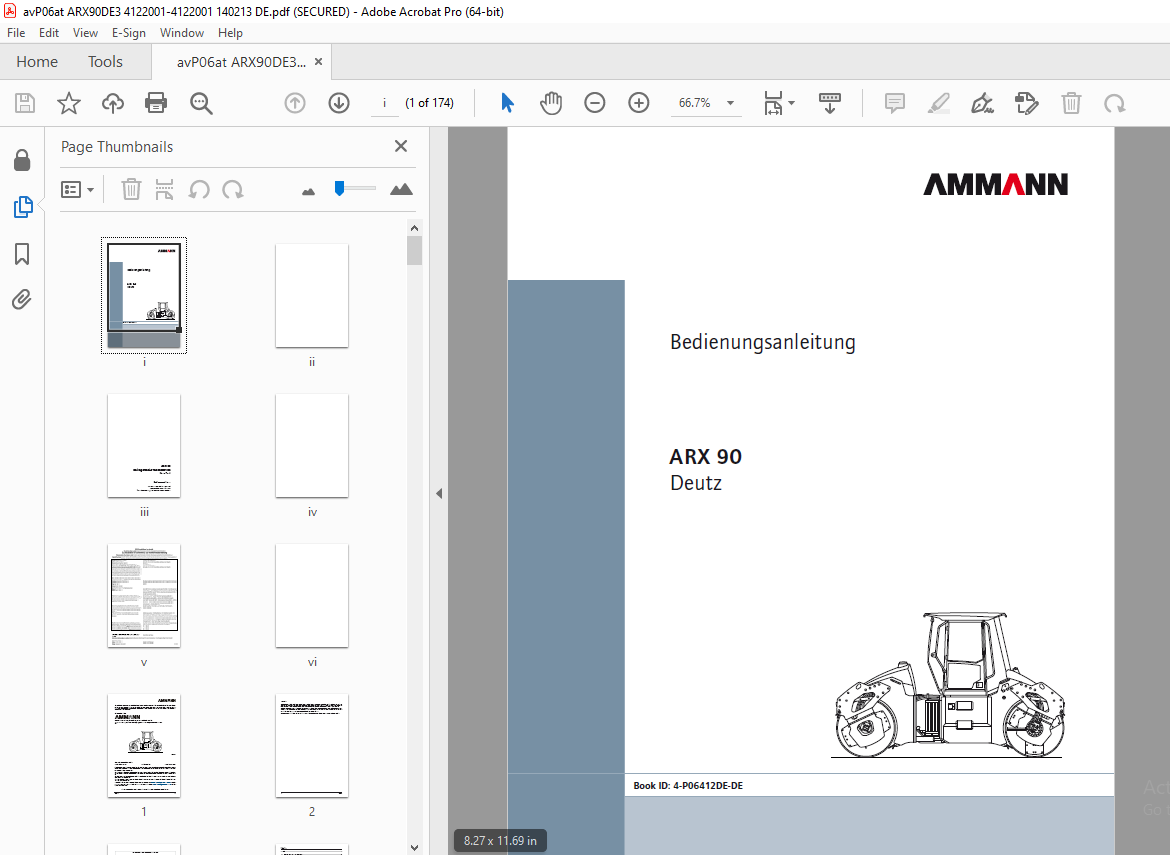
Task: Select the avP06at ARX90DE3 document tab
Action: click(x=240, y=62)
